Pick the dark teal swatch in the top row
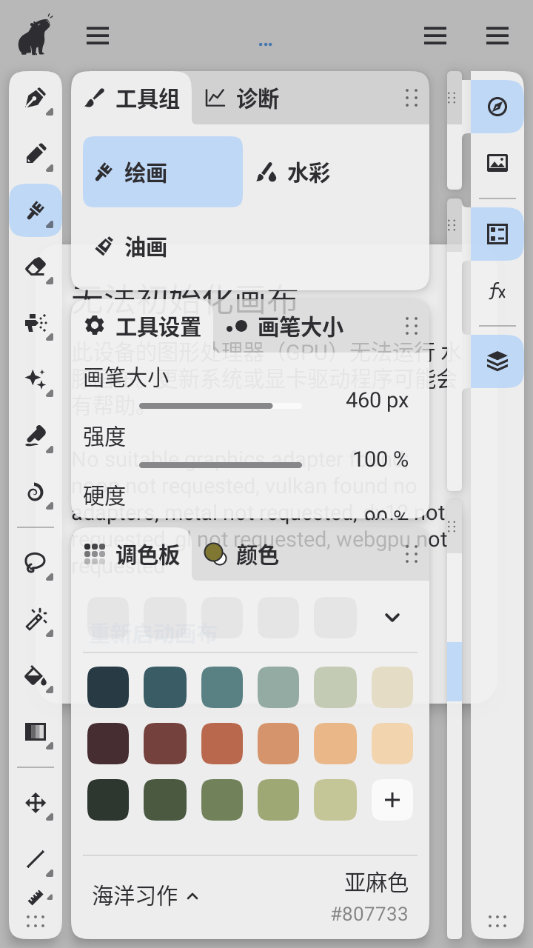The image size is (533, 948). tap(165, 687)
